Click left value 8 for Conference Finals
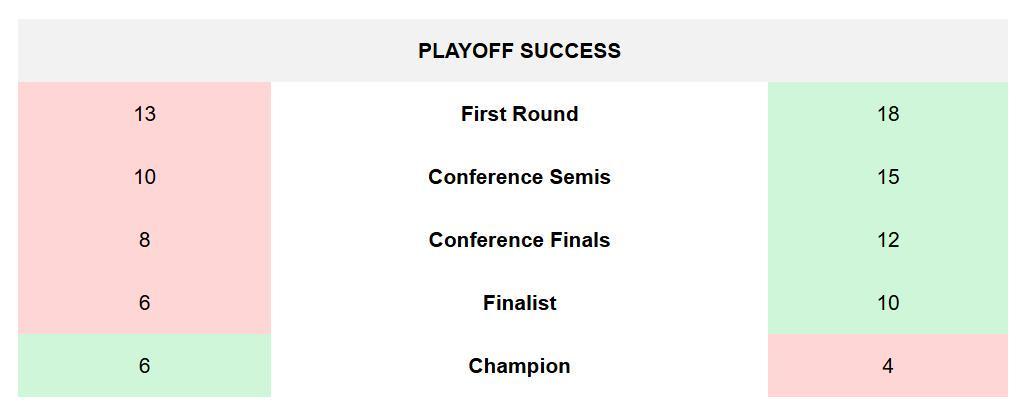 coord(145,240)
